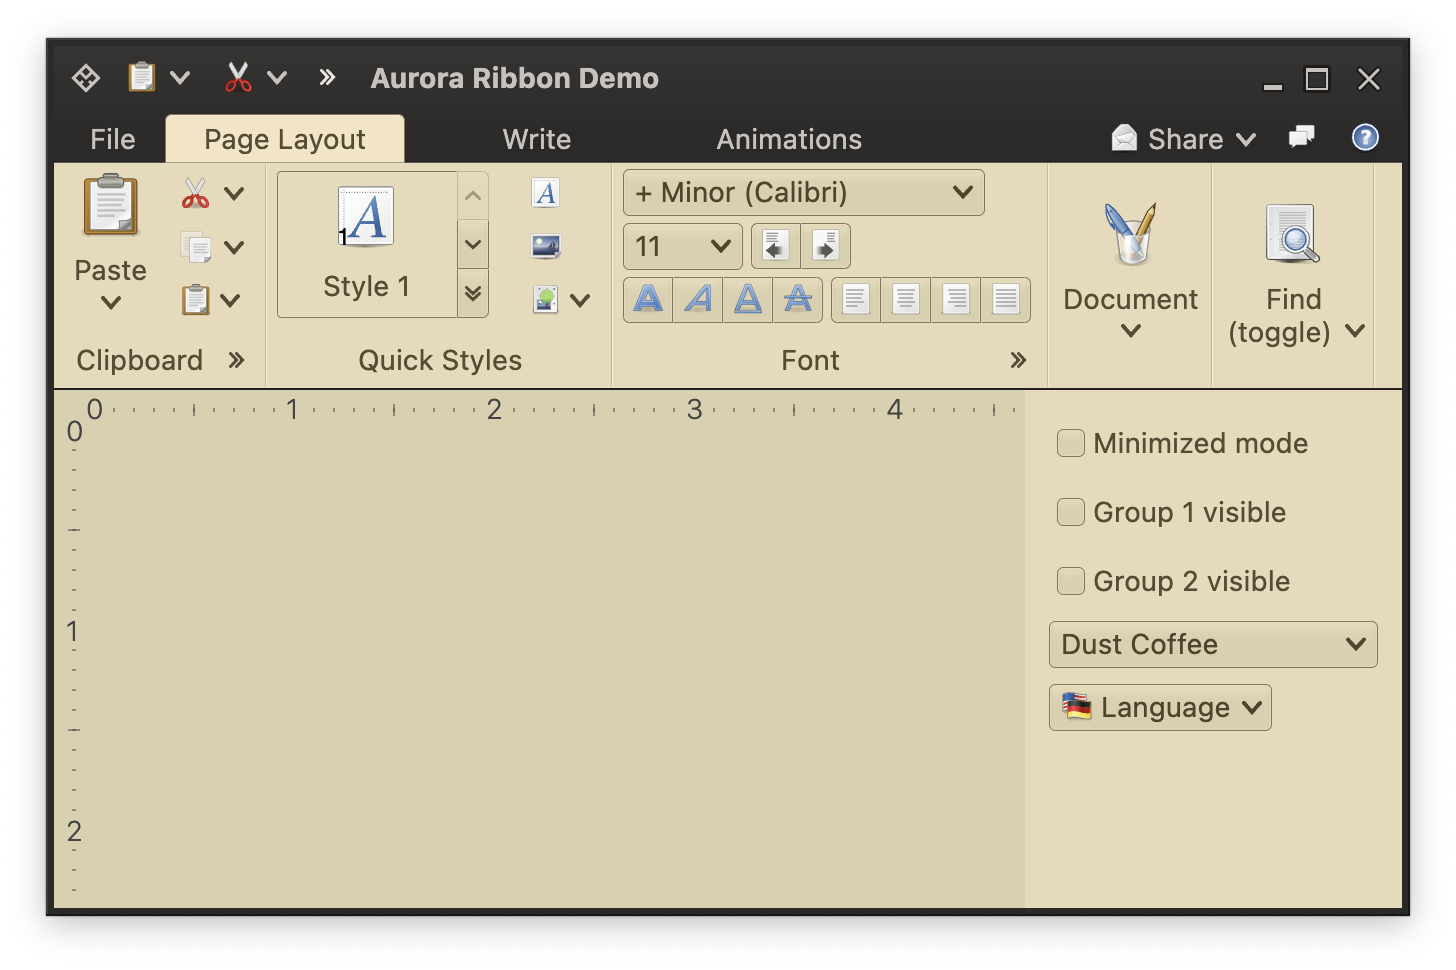Maximize the Aurora Ribbon Demo window
Viewport: 1456px width, 970px height.
click(x=1317, y=79)
